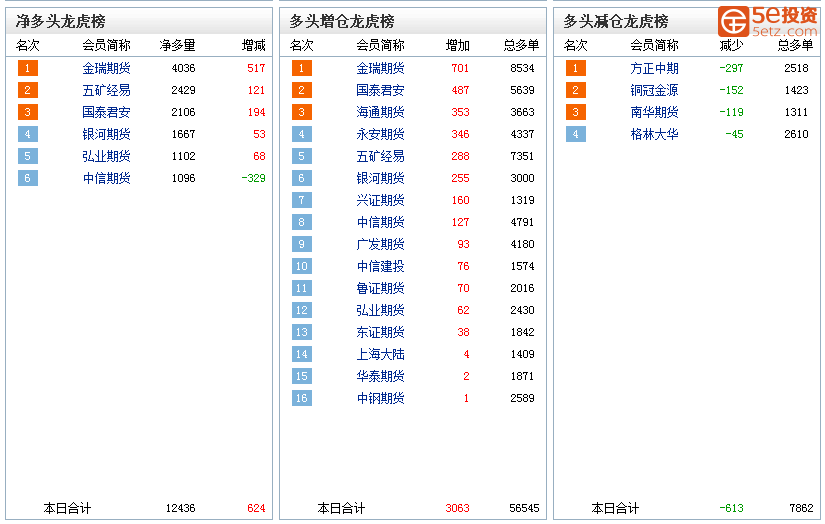
Task: Open 金瑞期货 in the 净多头龙虎榜 table
Action: pos(106,68)
